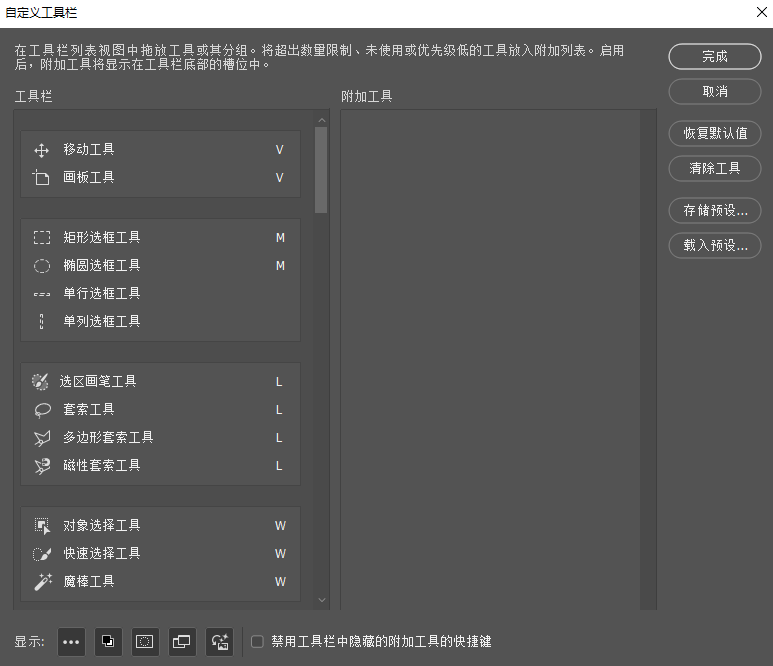Image resolution: width=773 pixels, height=666 pixels.
Task: Click the V shortcut of 移动工具
Action: coord(280,150)
